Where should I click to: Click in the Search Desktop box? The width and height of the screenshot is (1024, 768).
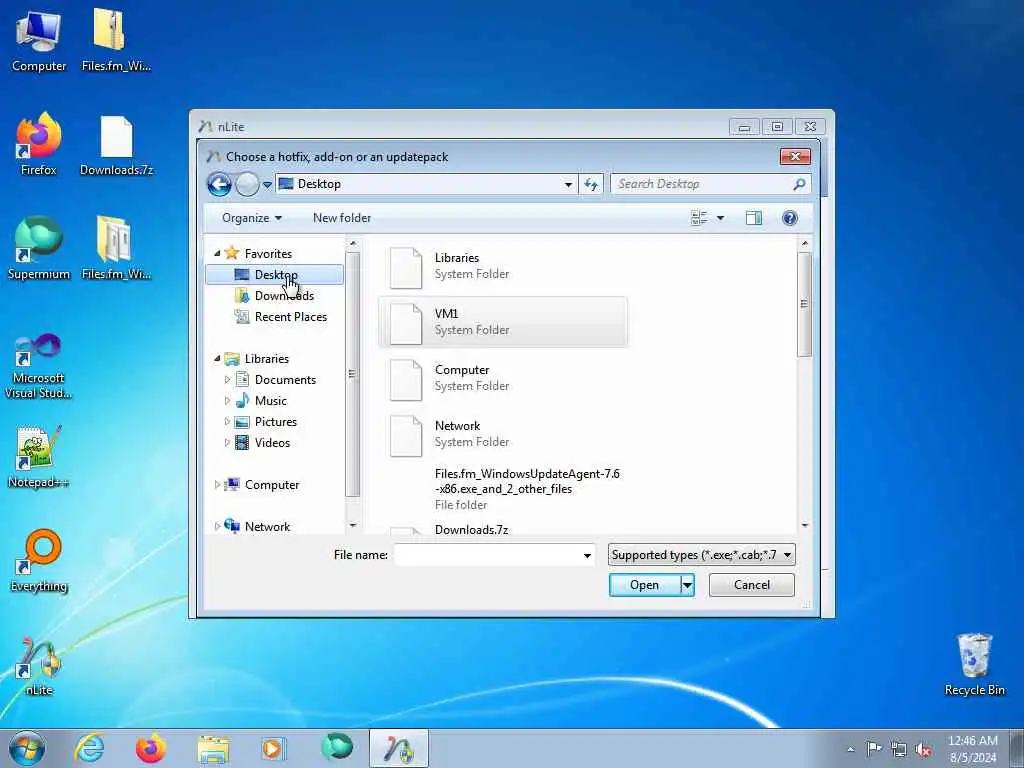(x=702, y=184)
